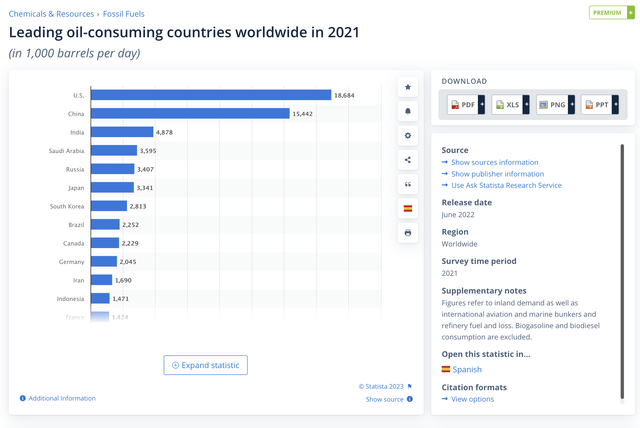Click the flag icon beside Statista 2023
640x428 pixels.
tap(409, 386)
